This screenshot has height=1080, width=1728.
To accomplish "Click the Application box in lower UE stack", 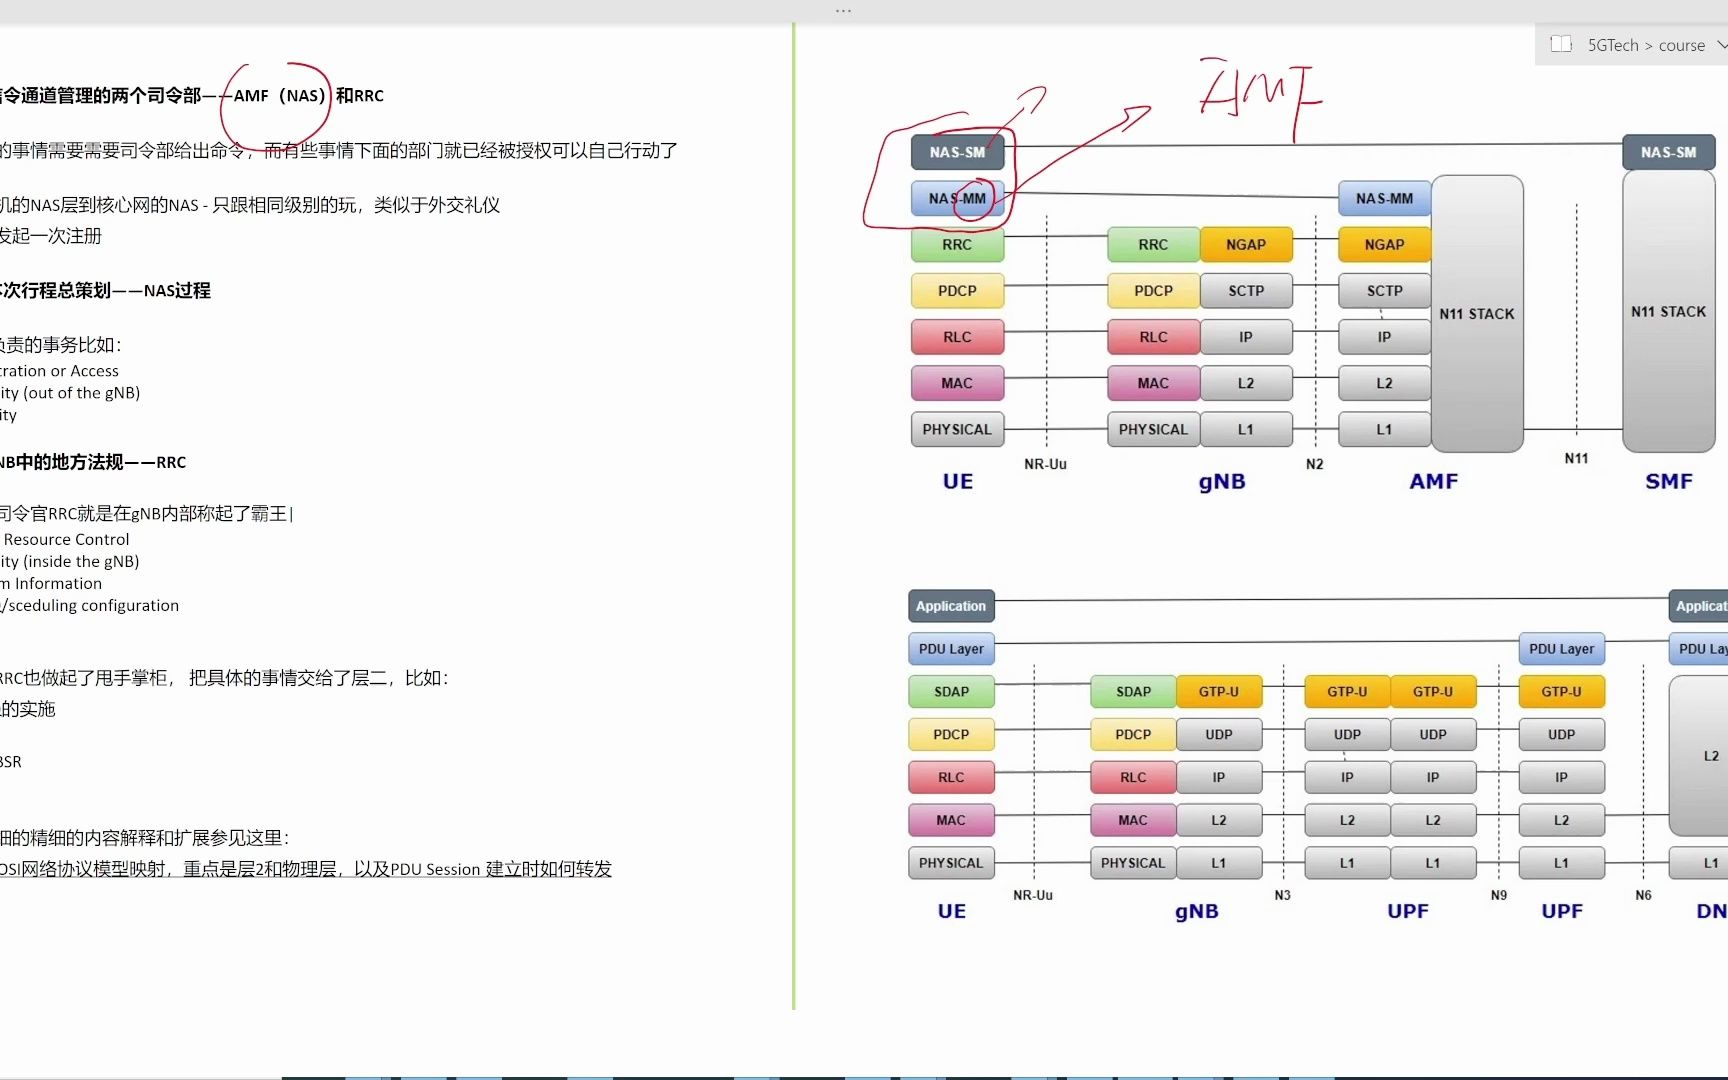I will [x=951, y=606].
